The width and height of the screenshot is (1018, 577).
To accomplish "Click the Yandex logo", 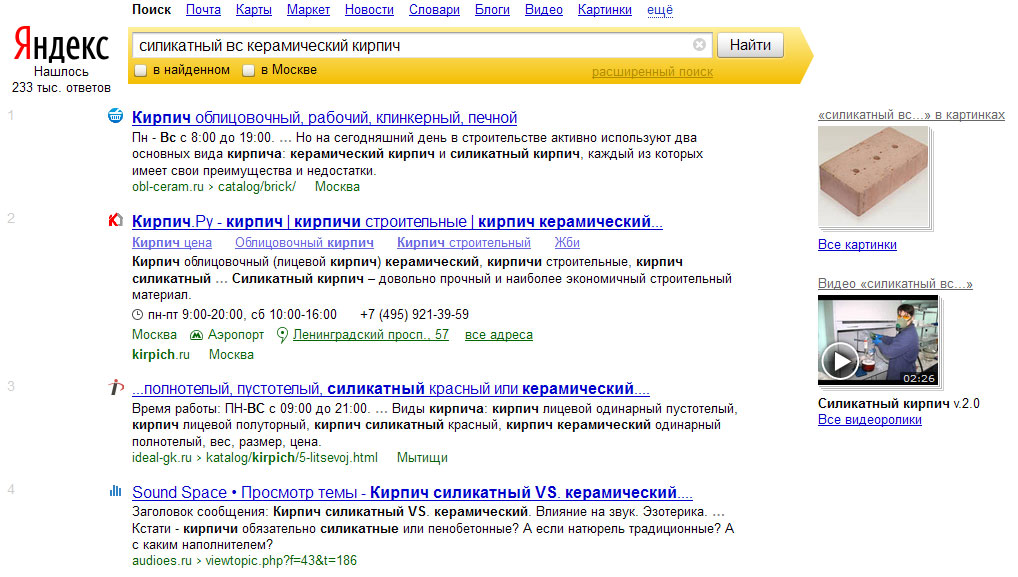I will (61, 45).
